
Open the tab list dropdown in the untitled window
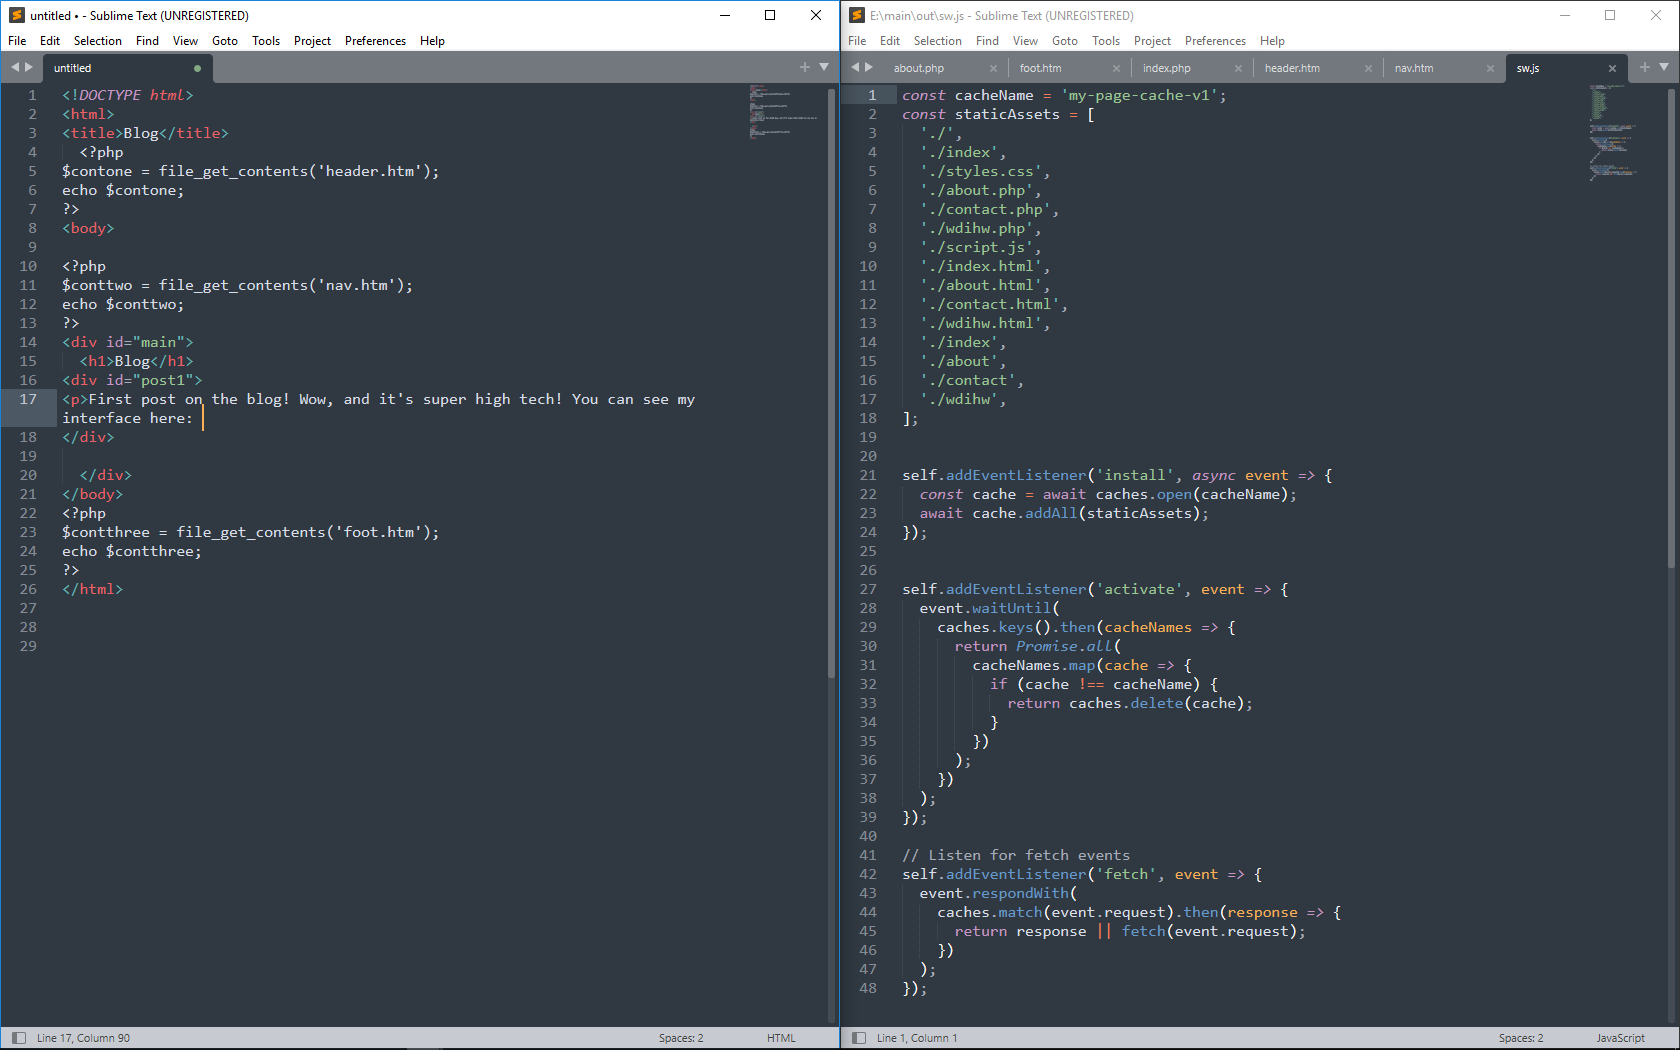tap(822, 67)
